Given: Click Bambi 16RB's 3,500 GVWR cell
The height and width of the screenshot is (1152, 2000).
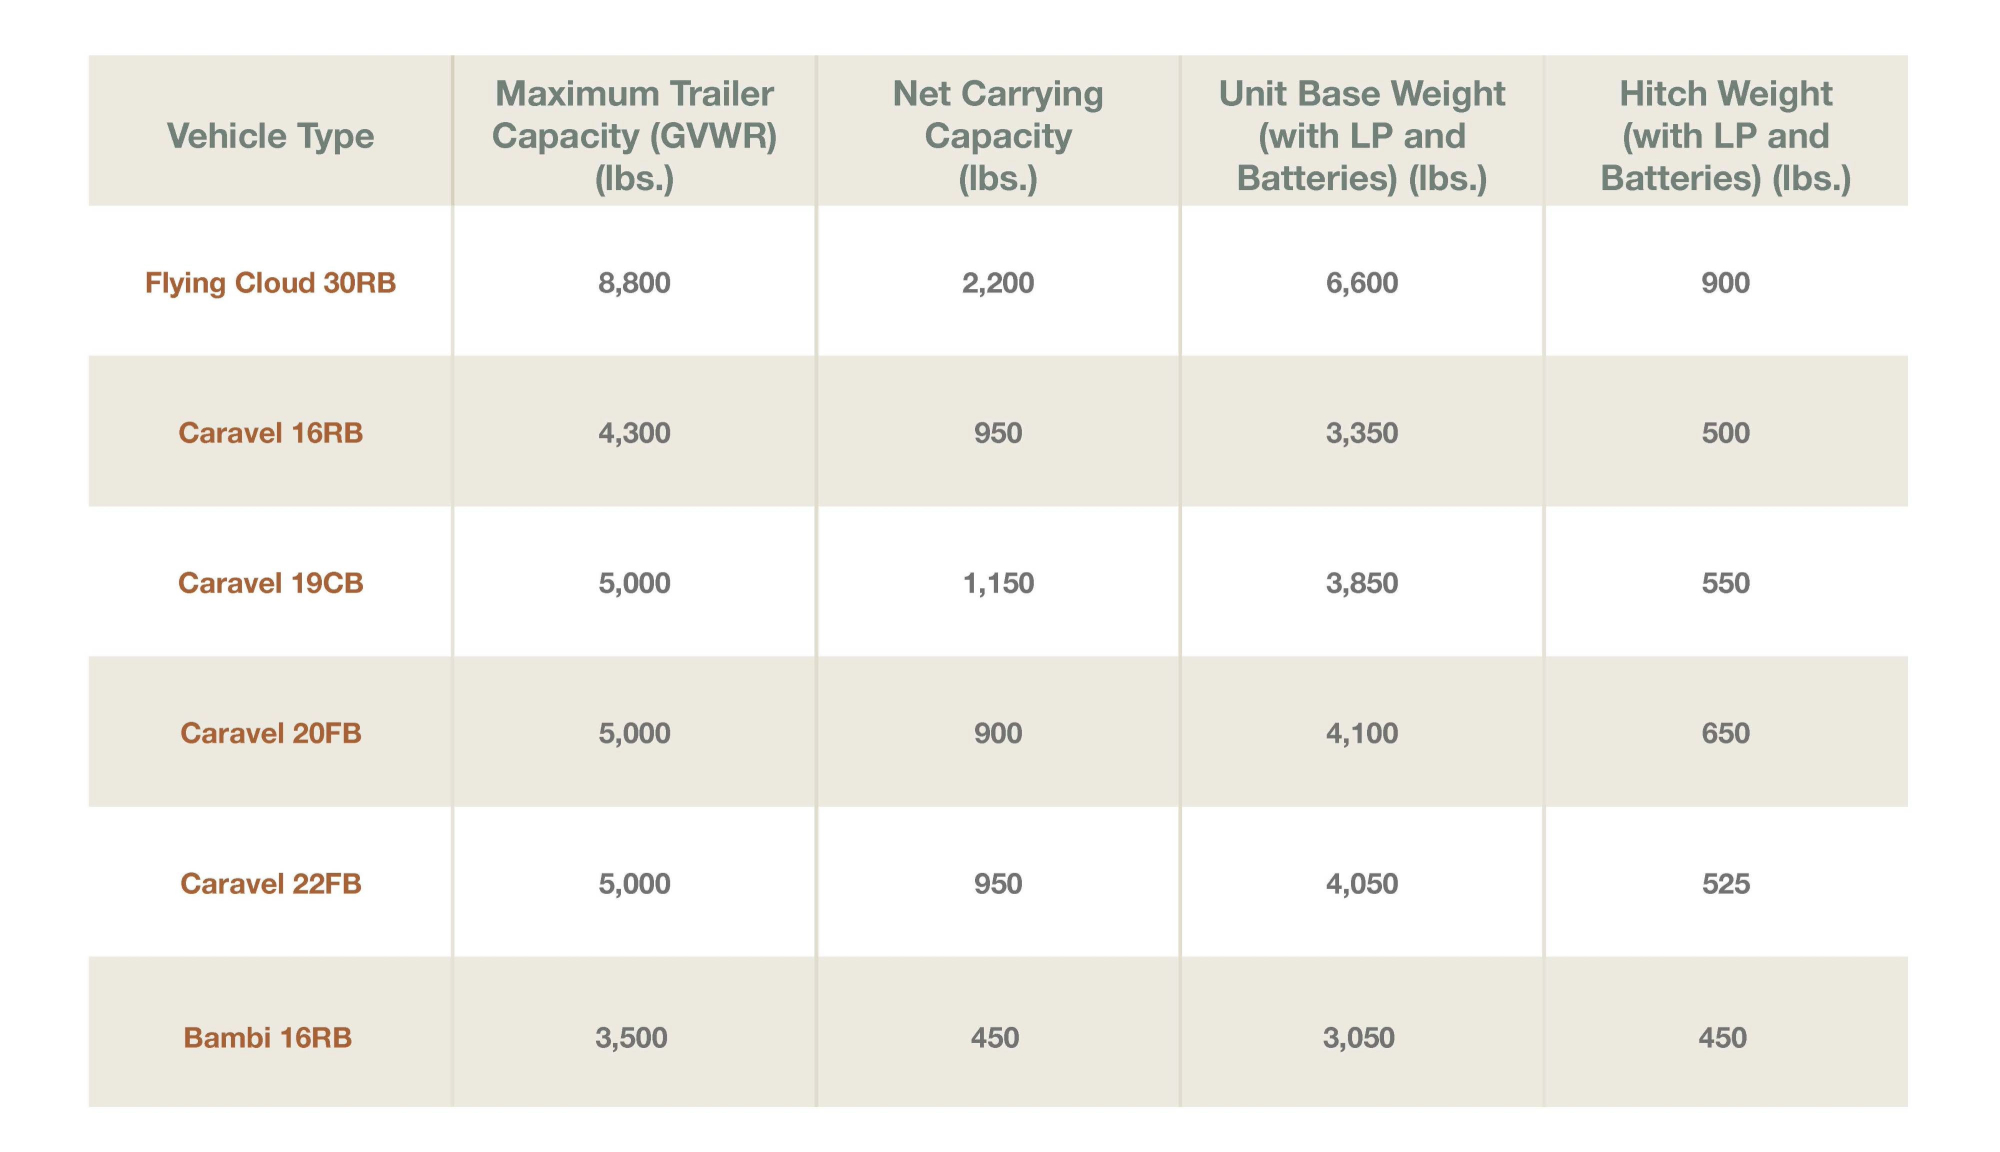Looking at the screenshot, I should (x=631, y=1037).
